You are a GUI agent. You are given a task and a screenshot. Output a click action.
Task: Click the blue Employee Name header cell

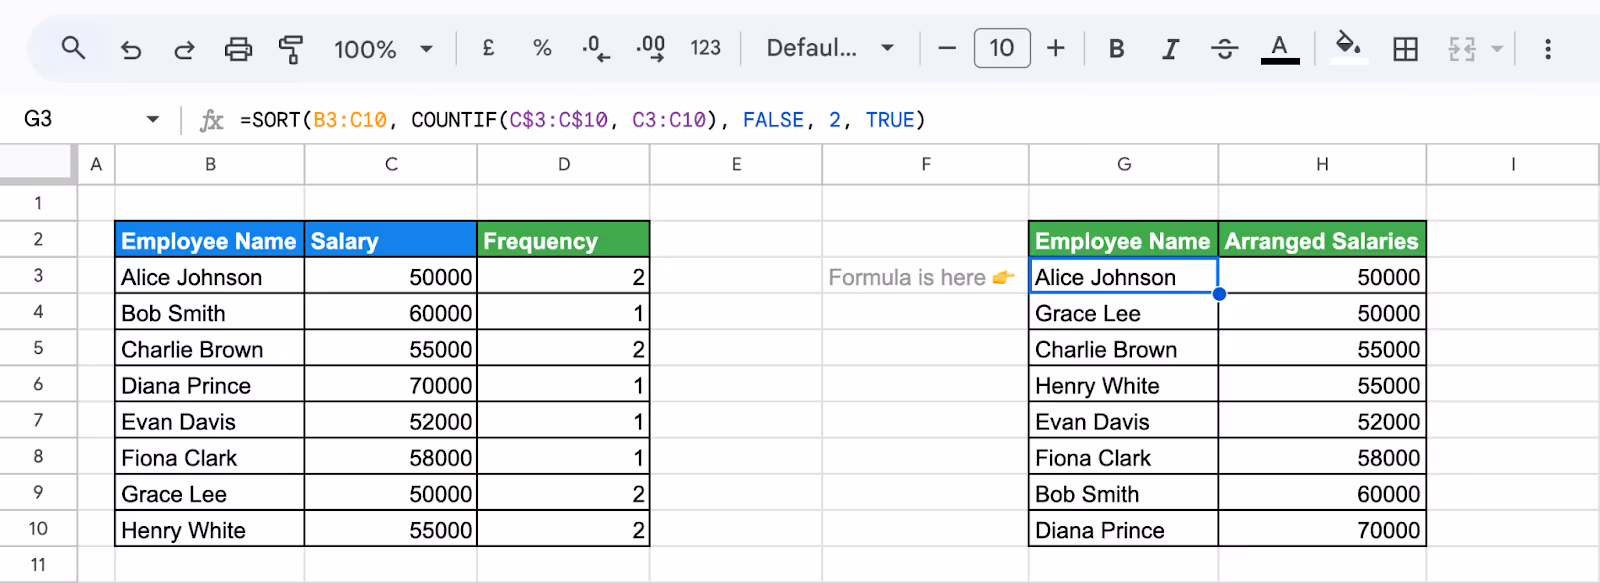click(x=210, y=240)
